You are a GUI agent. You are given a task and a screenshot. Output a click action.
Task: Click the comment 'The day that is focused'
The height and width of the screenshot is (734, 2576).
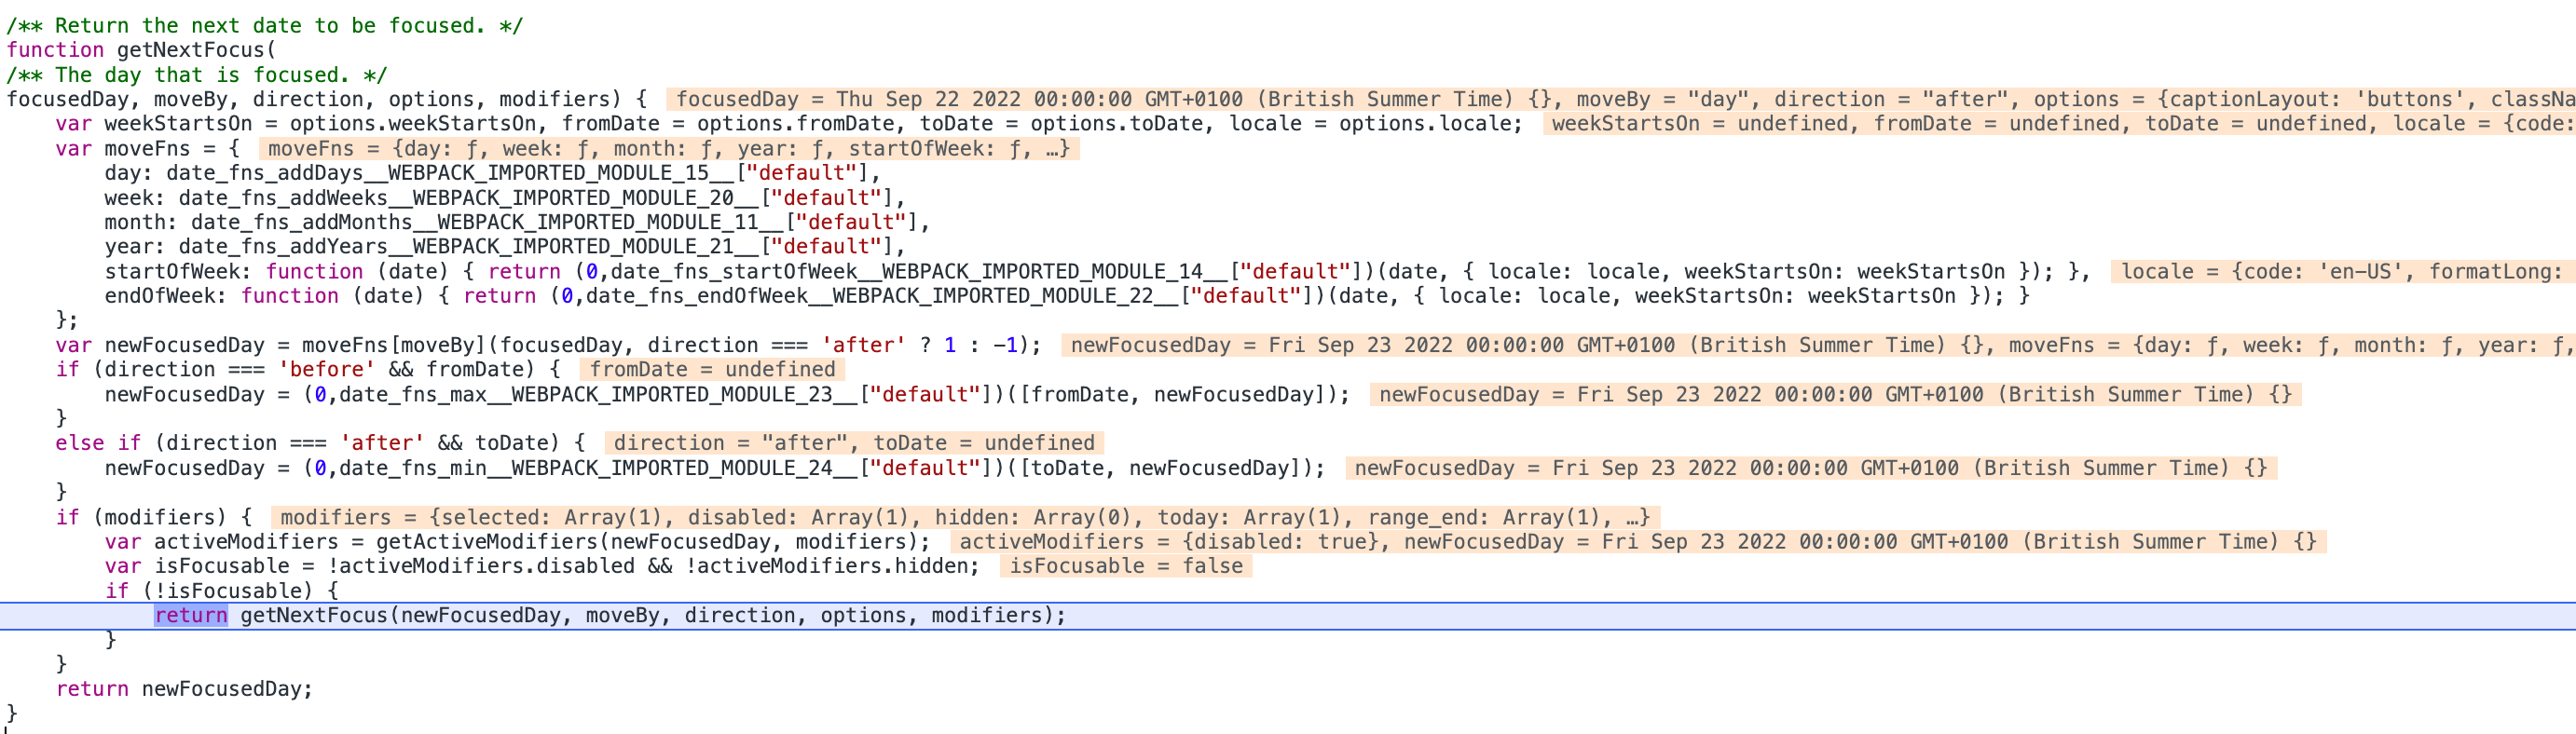(196, 75)
